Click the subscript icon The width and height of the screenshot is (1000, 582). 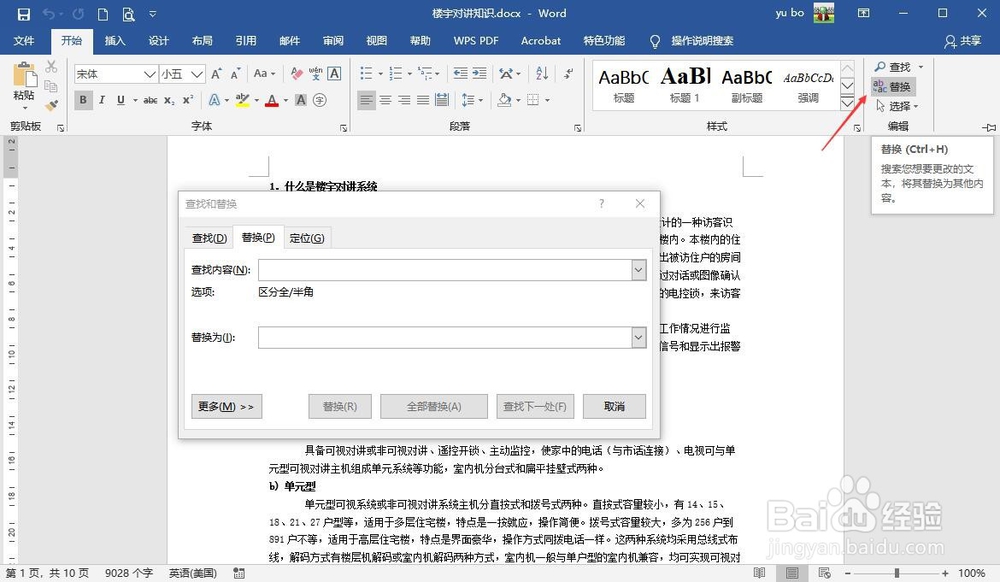[x=168, y=98]
